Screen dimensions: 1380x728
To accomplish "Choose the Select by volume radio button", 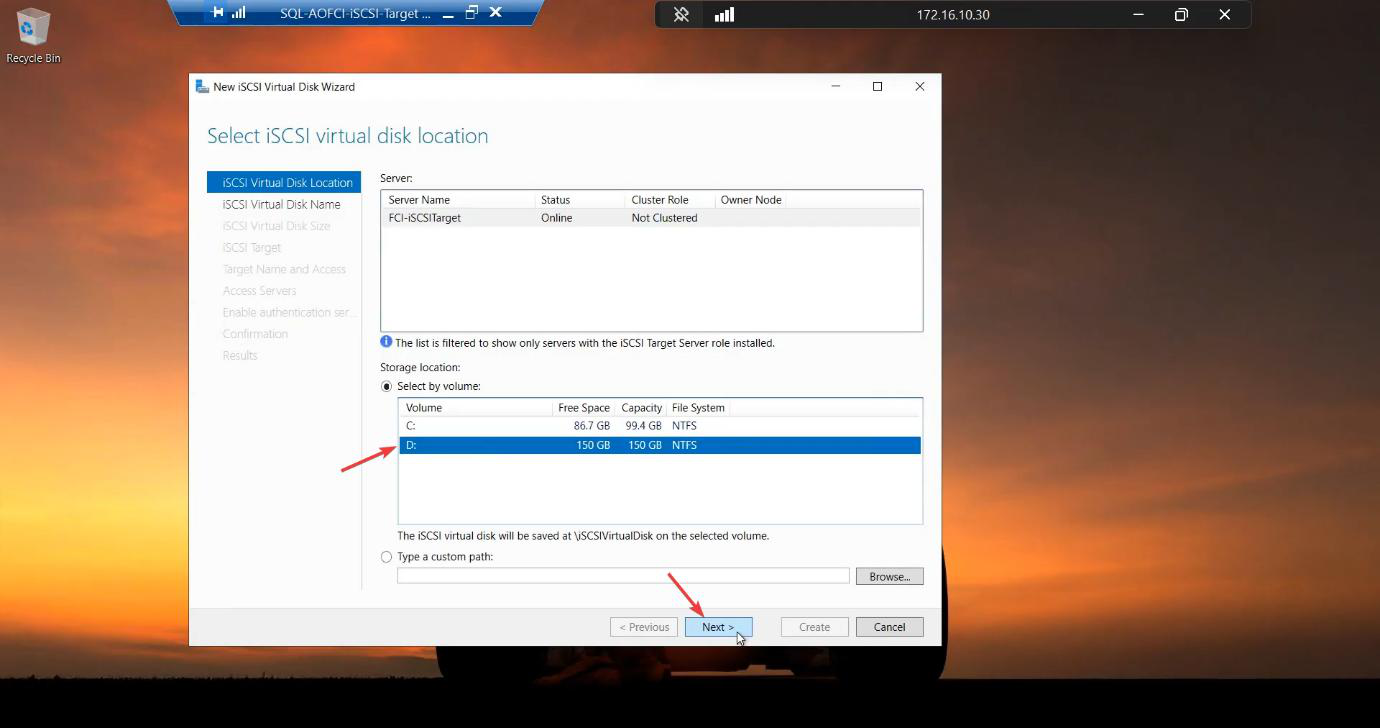I will [387, 387].
